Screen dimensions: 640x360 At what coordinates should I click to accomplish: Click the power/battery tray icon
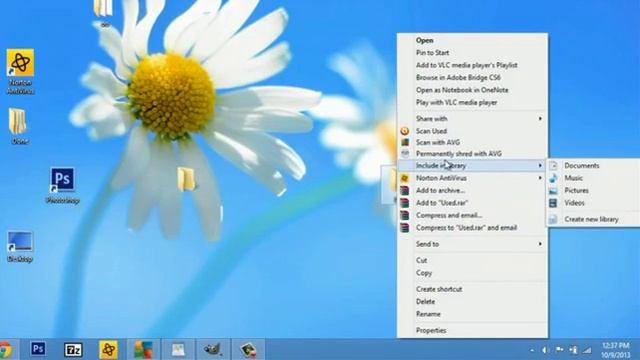573,350
